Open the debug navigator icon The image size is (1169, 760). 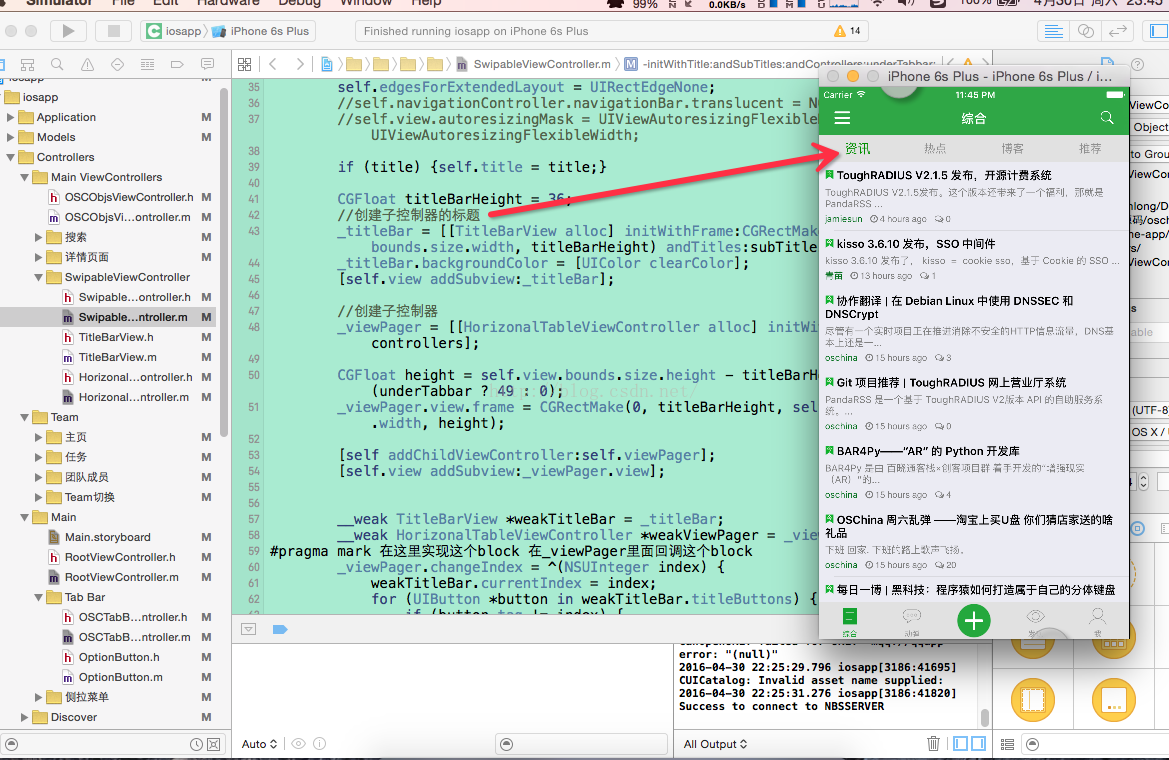(x=148, y=65)
